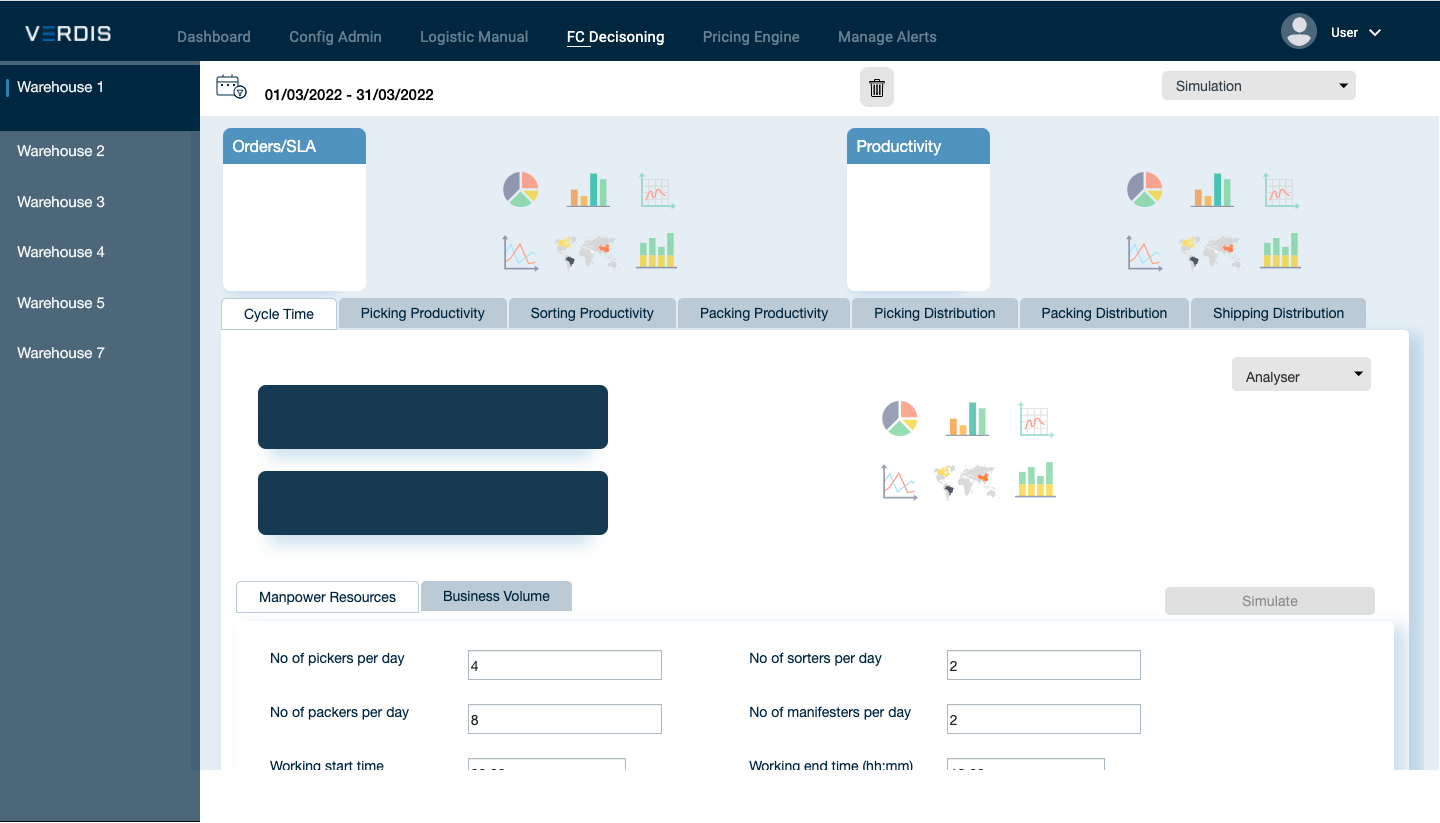The height and width of the screenshot is (823, 1440).
Task: Open the User account menu chevron
Action: 1375,33
